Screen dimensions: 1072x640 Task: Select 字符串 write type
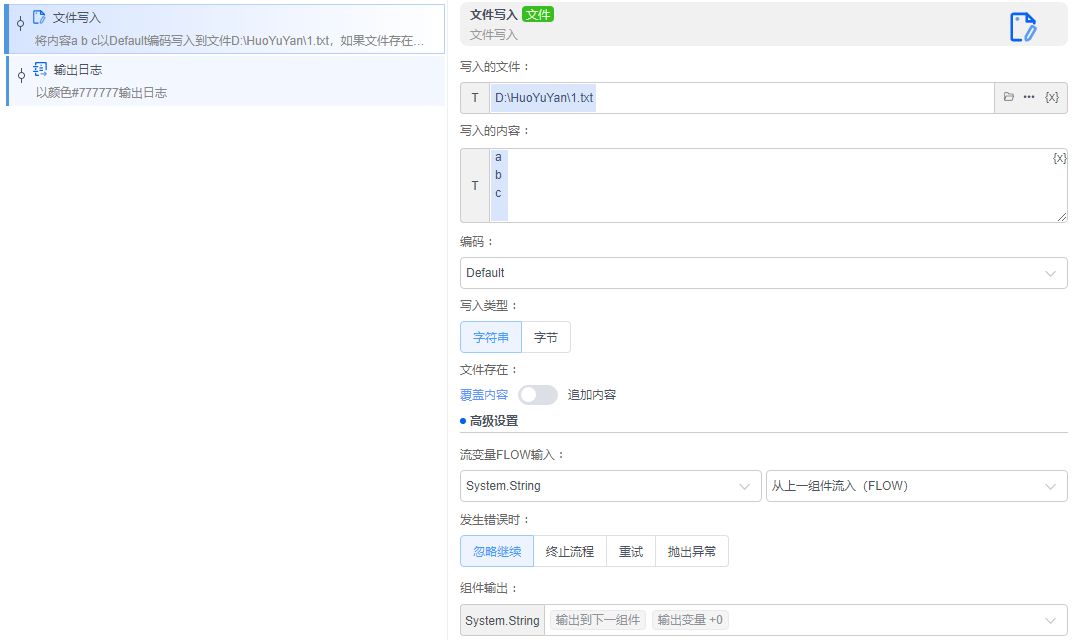coord(491,337)
